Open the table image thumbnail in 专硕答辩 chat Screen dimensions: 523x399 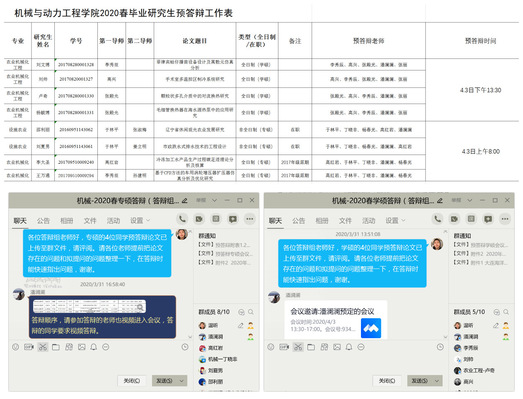pyautogui.click(x=89, y=306)
